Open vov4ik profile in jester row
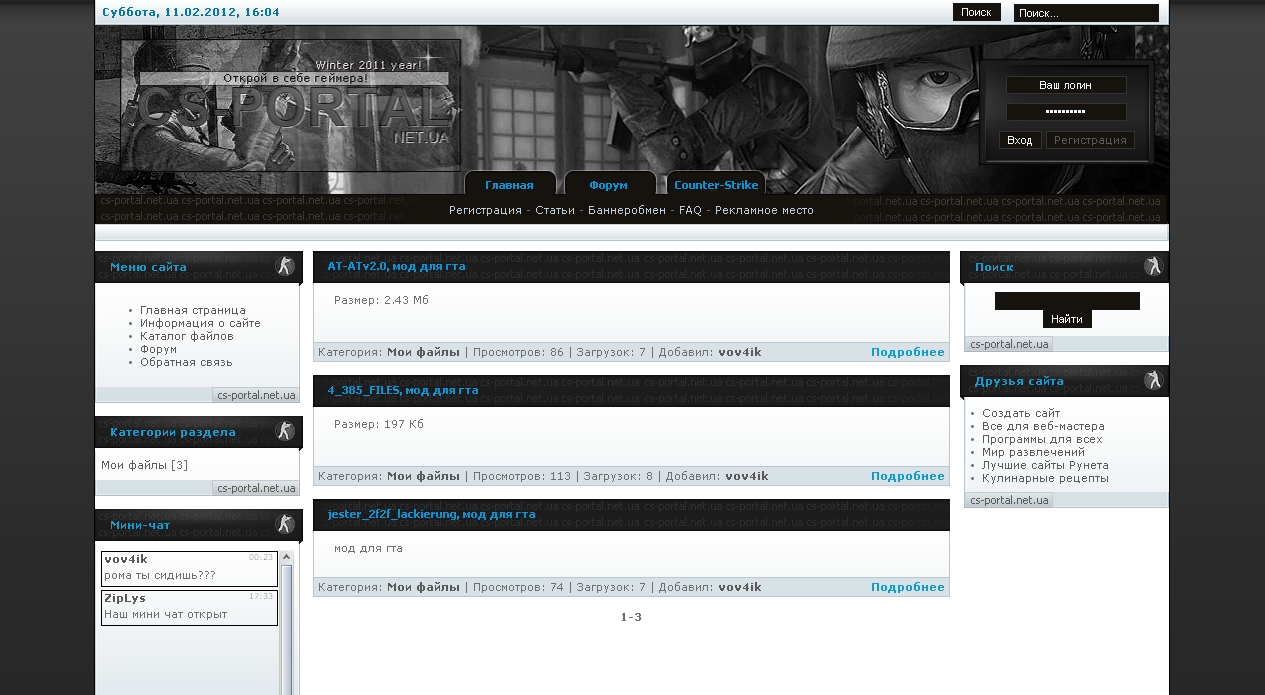The width and height of the screenshot is (1265, 695). click(x=740, y=587)
